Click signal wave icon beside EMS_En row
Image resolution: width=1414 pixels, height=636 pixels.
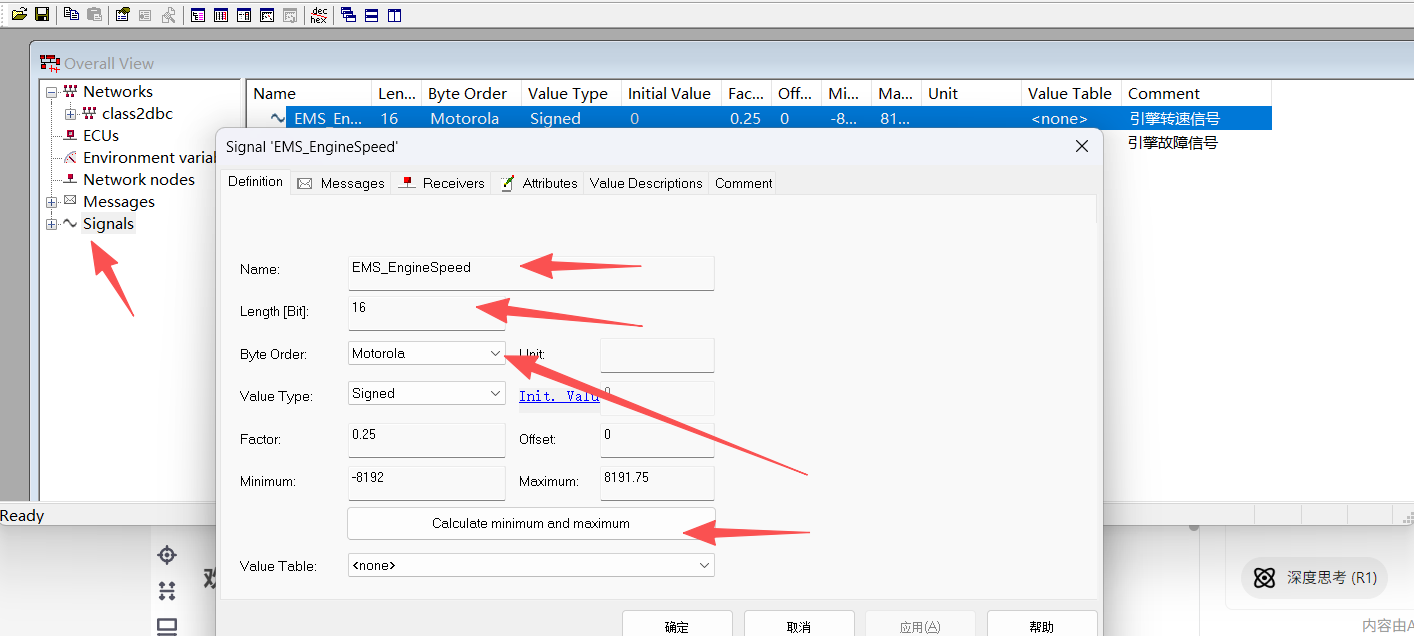[278, 118]
